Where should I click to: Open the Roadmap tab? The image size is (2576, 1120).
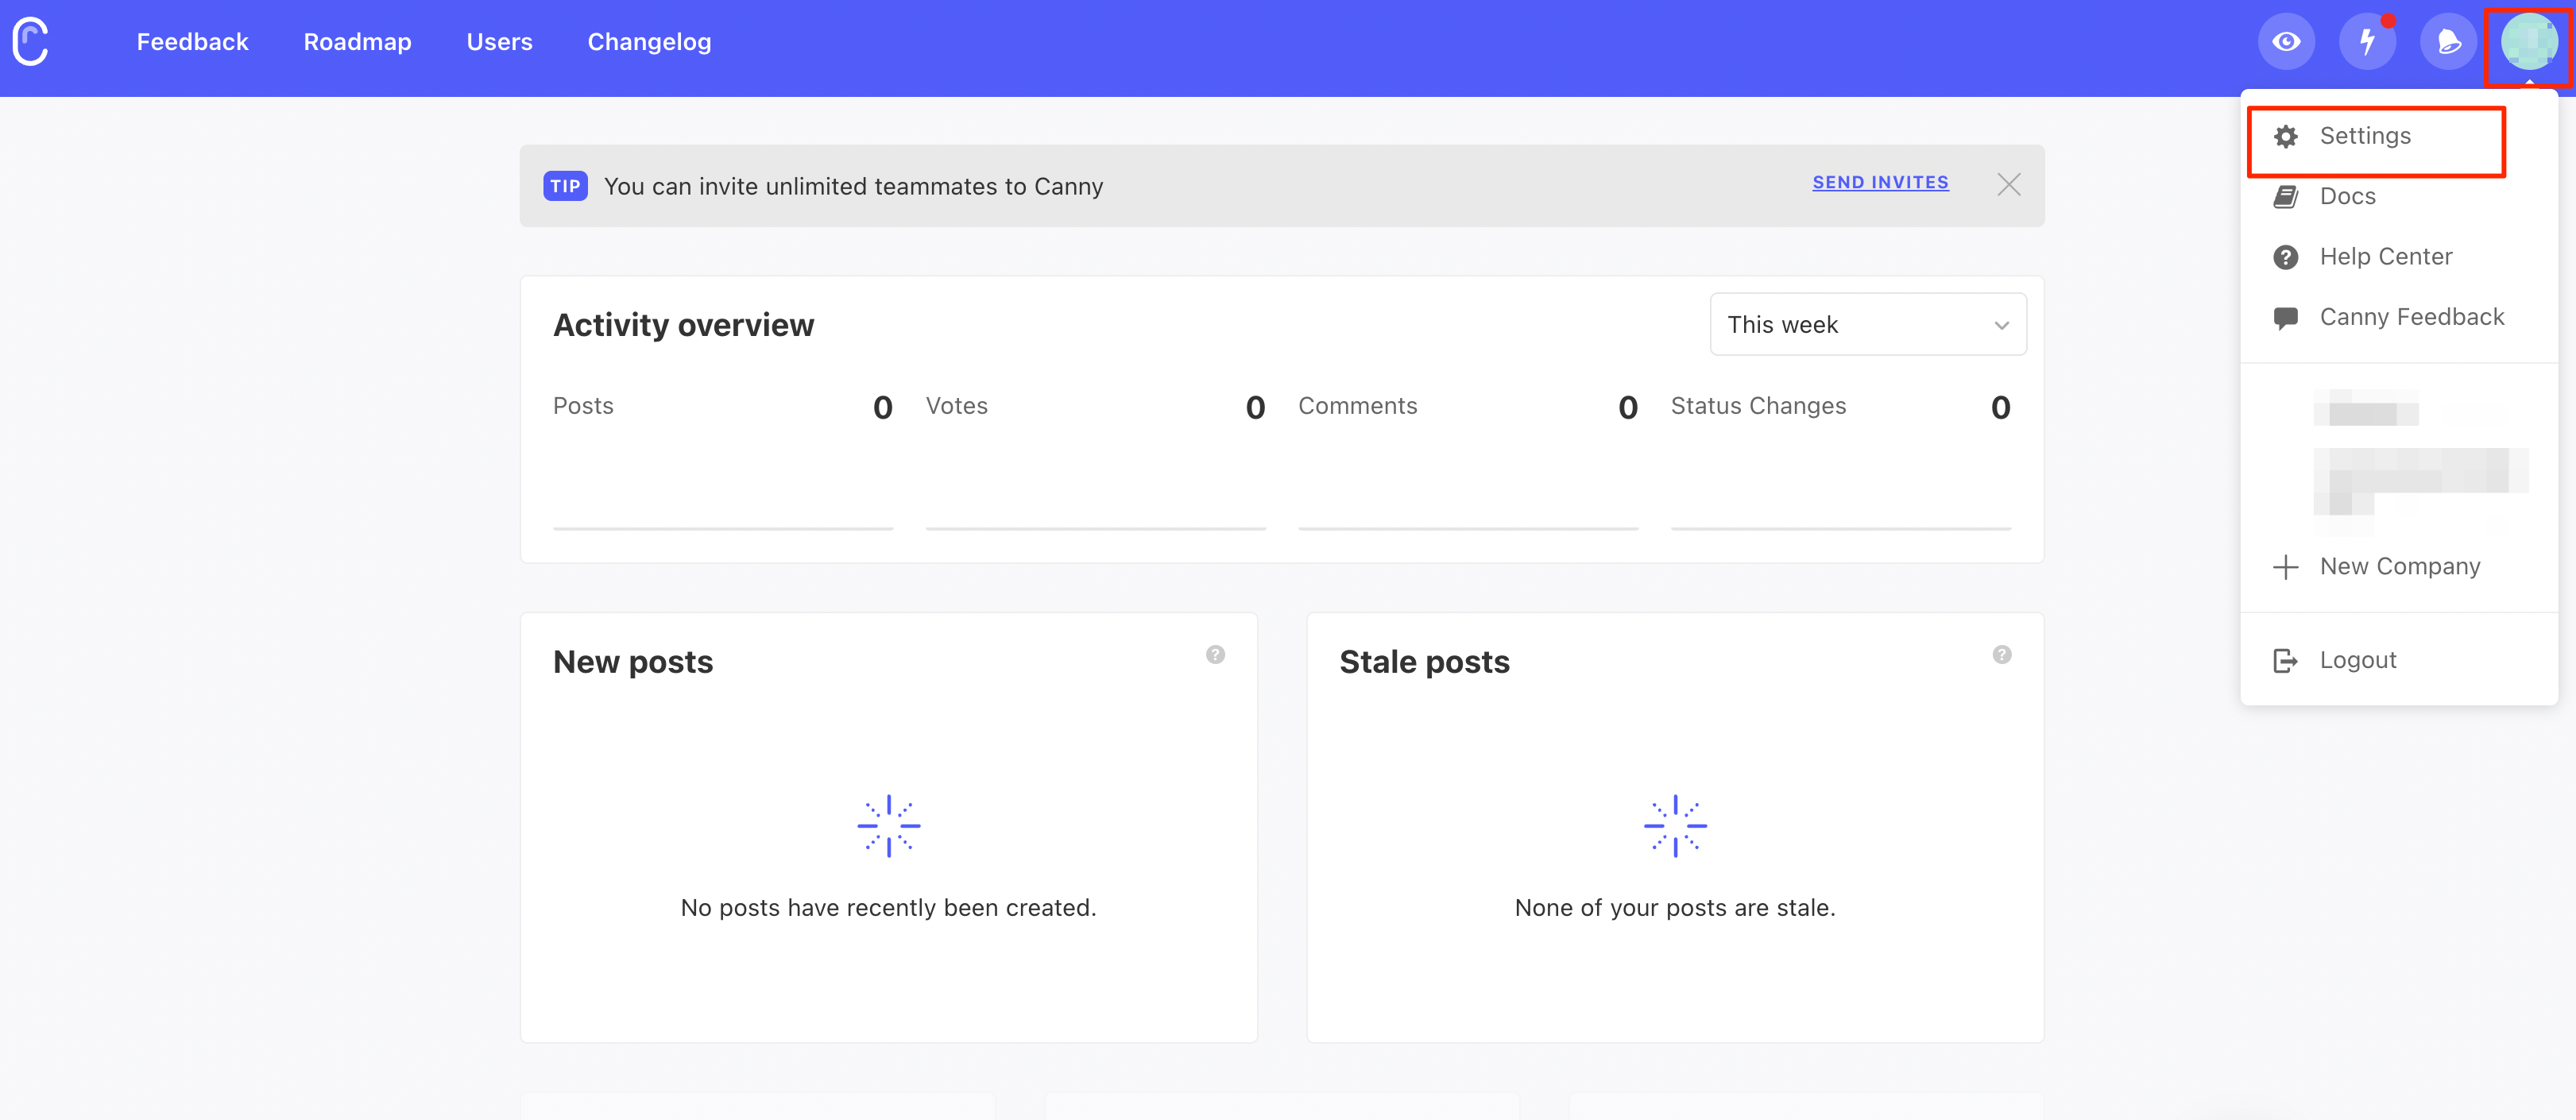[357, 42]
